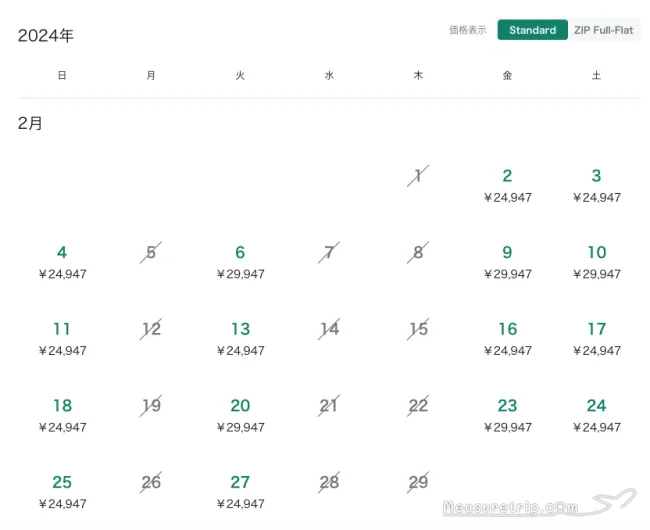Screen dimensions: 650x530
Task: Select February 2 at ¥24,947
Action: (x=507, y=185)
